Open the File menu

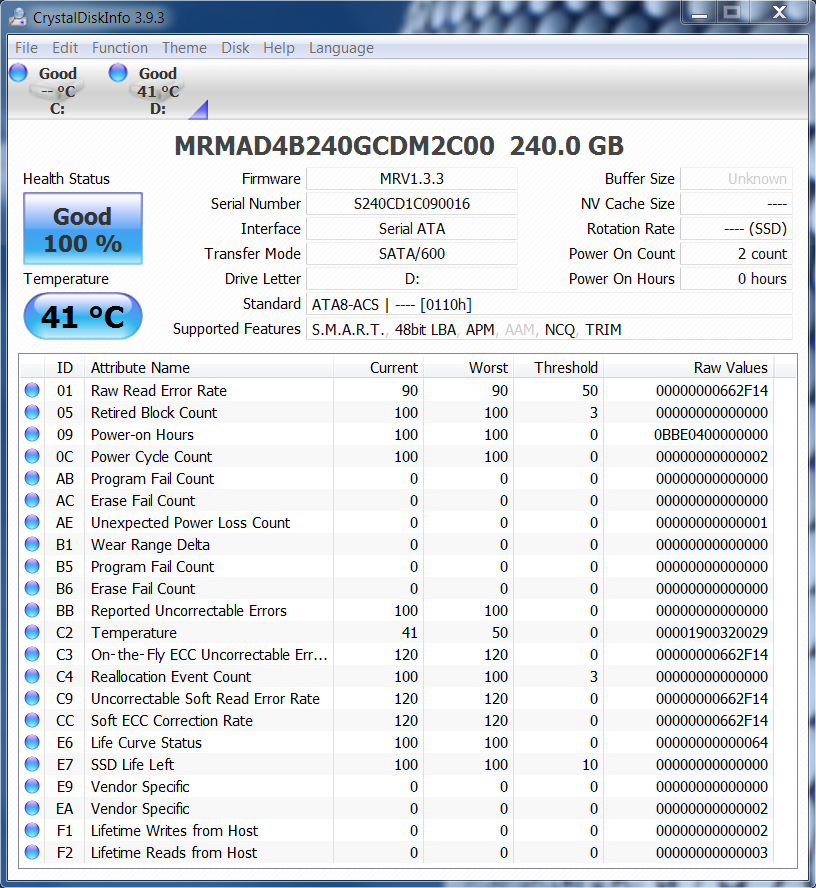click(x=26, y=48)
